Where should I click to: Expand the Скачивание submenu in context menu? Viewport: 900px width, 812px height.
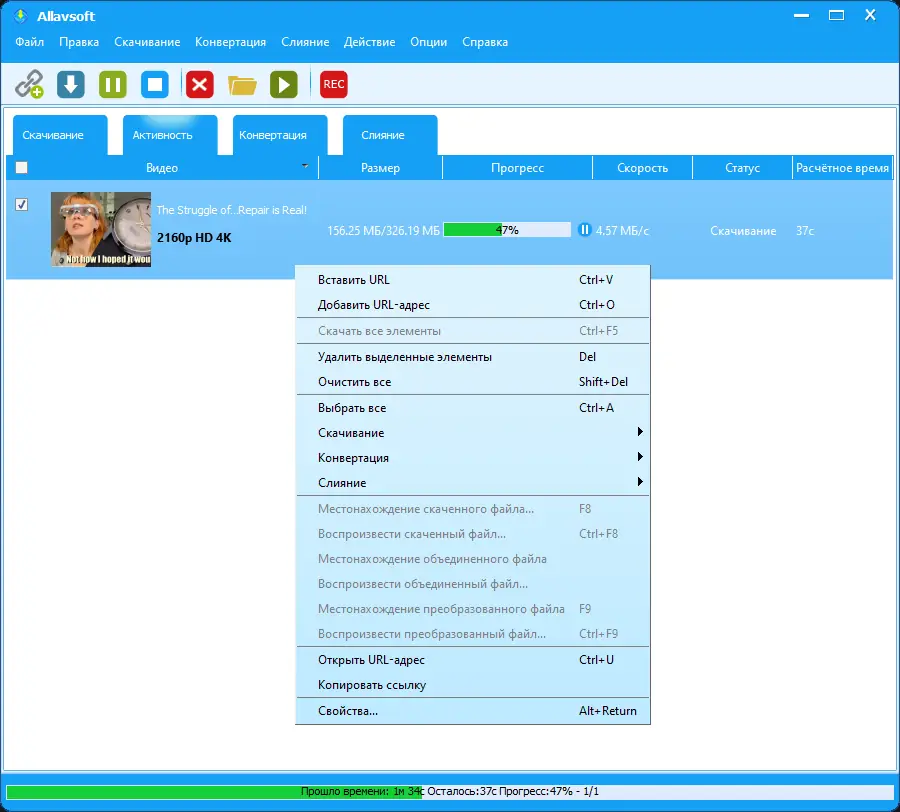coord(472,433)
